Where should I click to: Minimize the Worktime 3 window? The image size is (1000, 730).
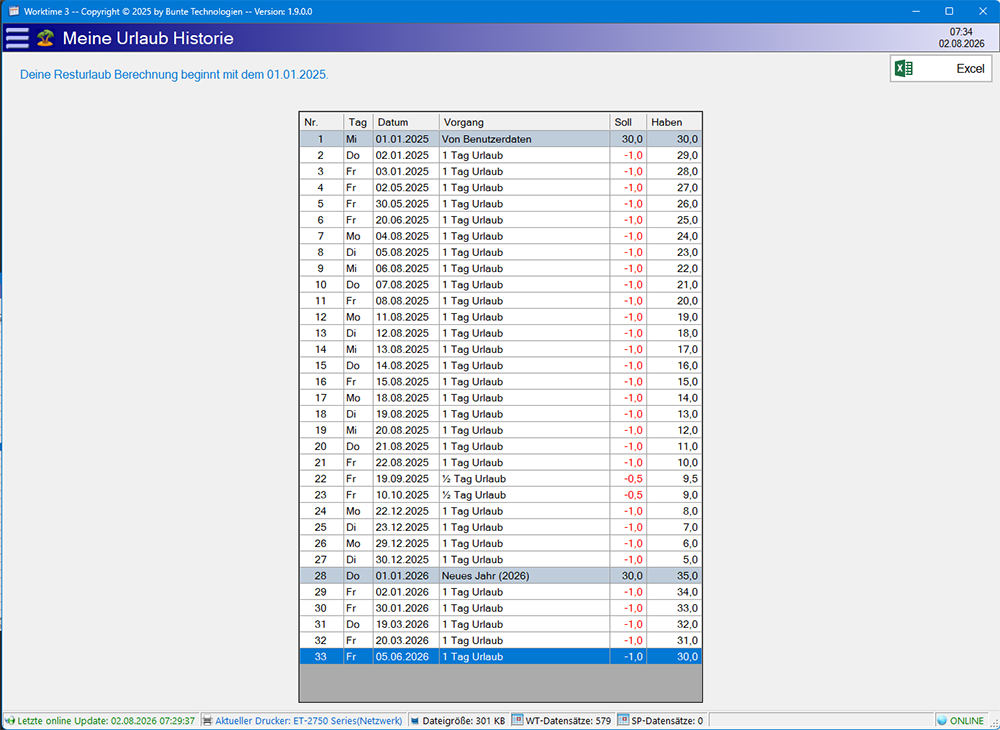tap(916, 11)
